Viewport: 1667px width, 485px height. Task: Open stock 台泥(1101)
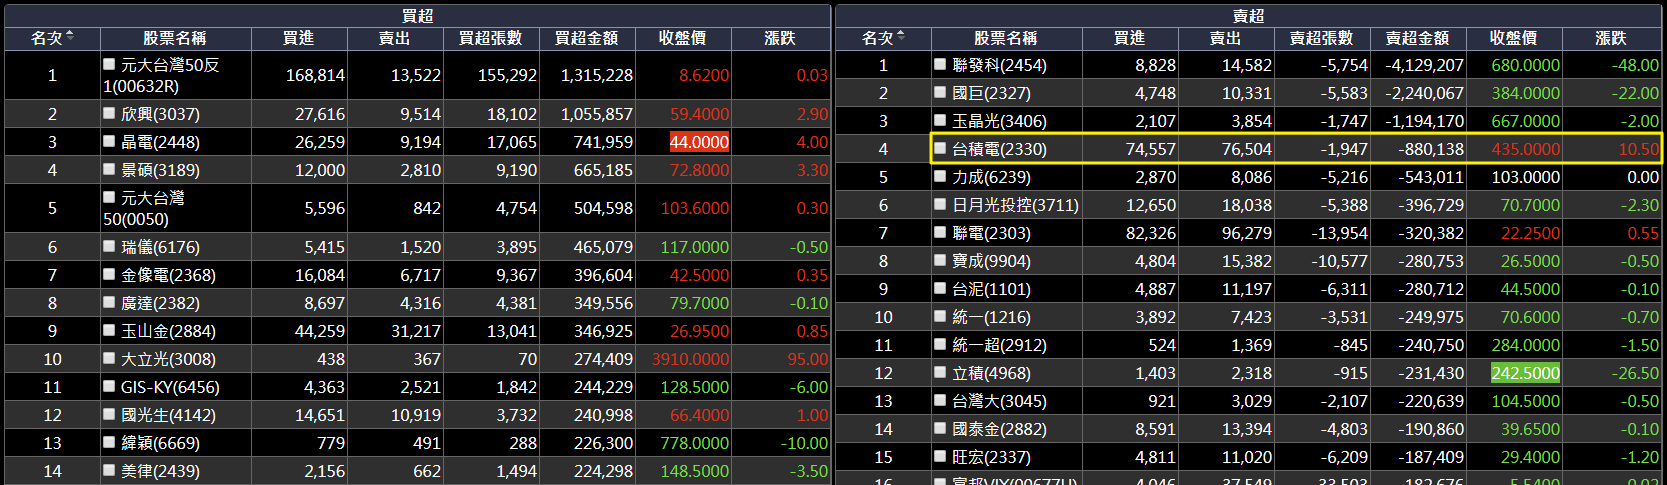coord(991,289)
